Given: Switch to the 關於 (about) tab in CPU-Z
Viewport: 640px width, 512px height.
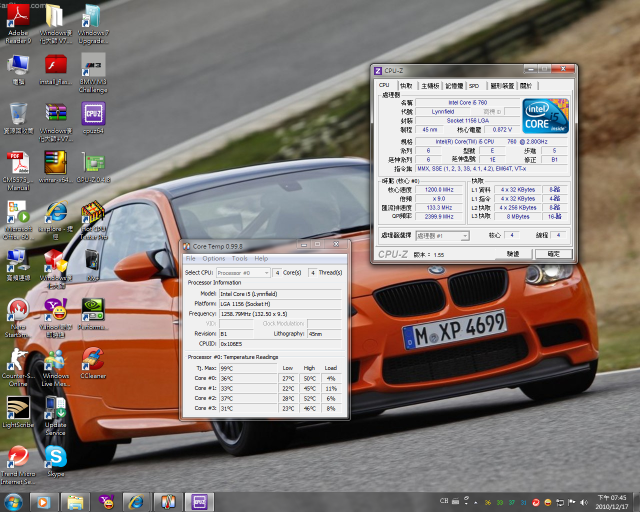Looking at the screenshot, I should tap(526, 86).
